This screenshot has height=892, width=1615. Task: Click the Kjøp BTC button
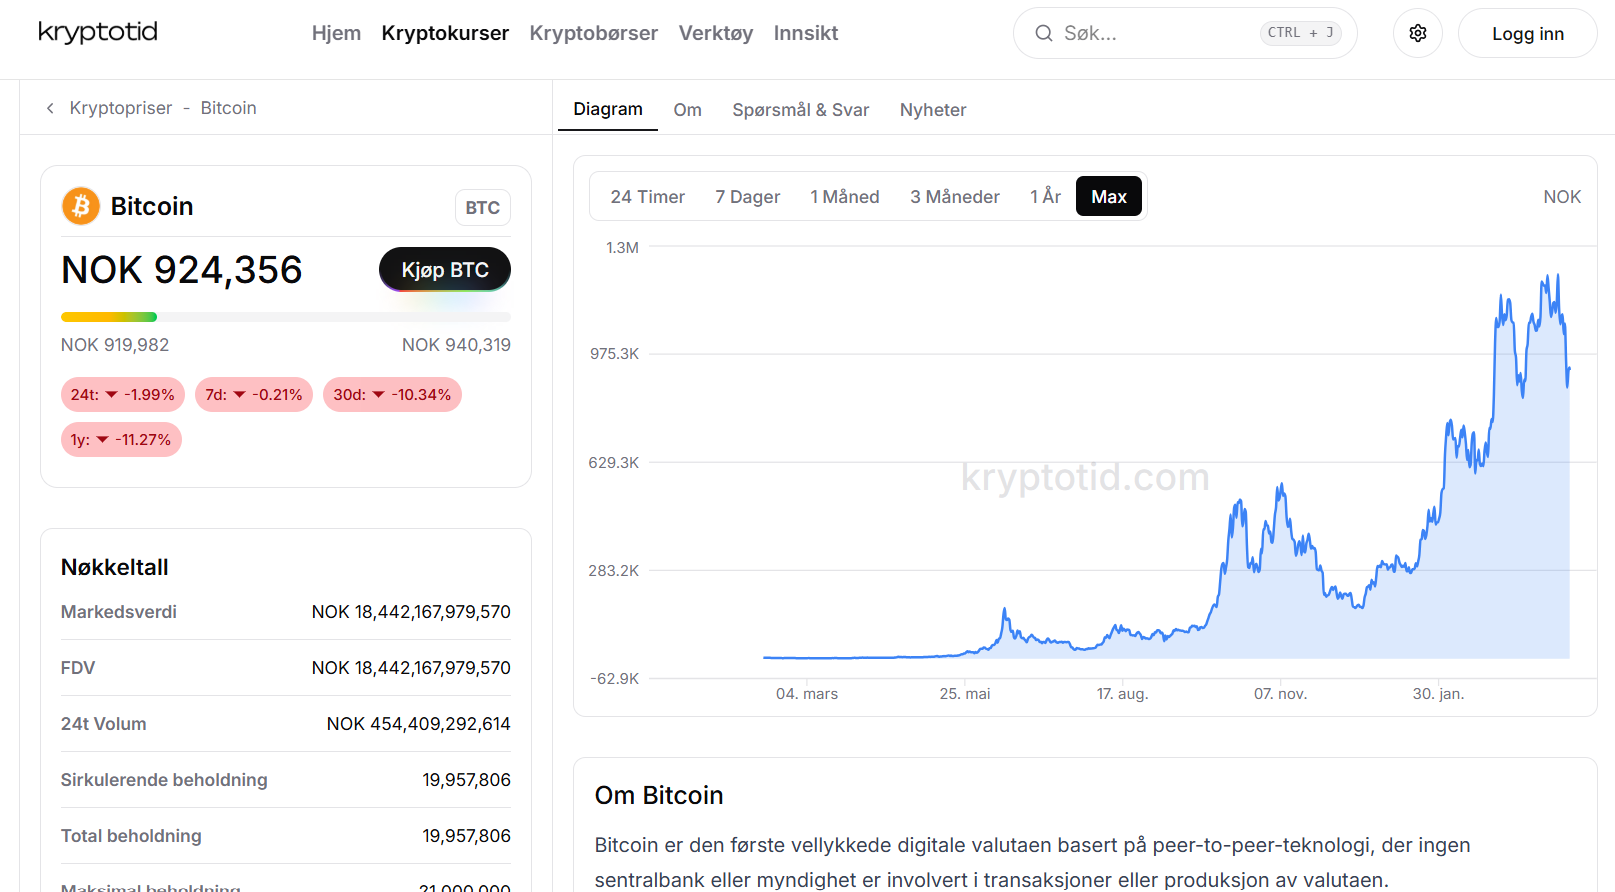(445, 270)
